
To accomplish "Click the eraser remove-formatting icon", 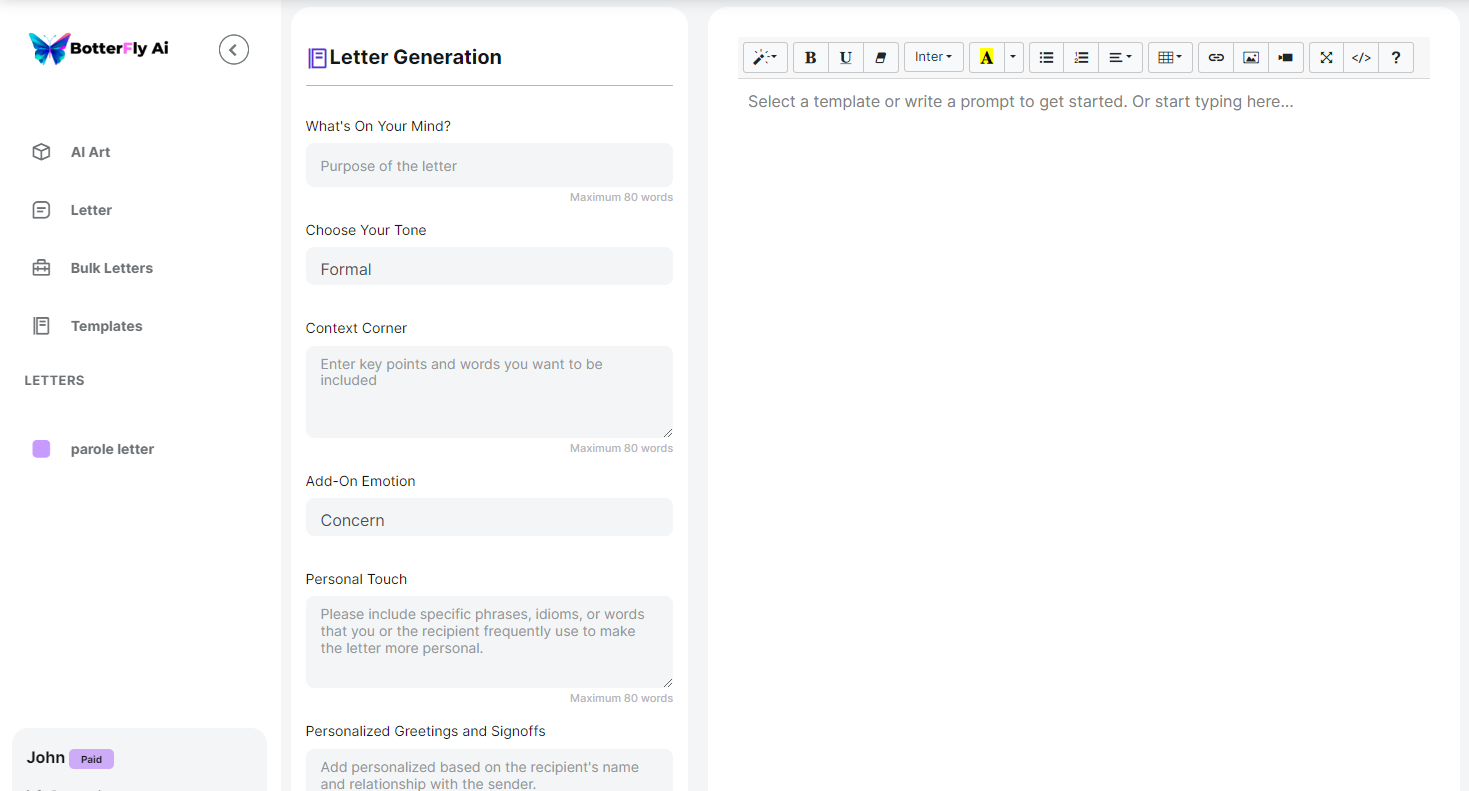I will click(881, 58).
